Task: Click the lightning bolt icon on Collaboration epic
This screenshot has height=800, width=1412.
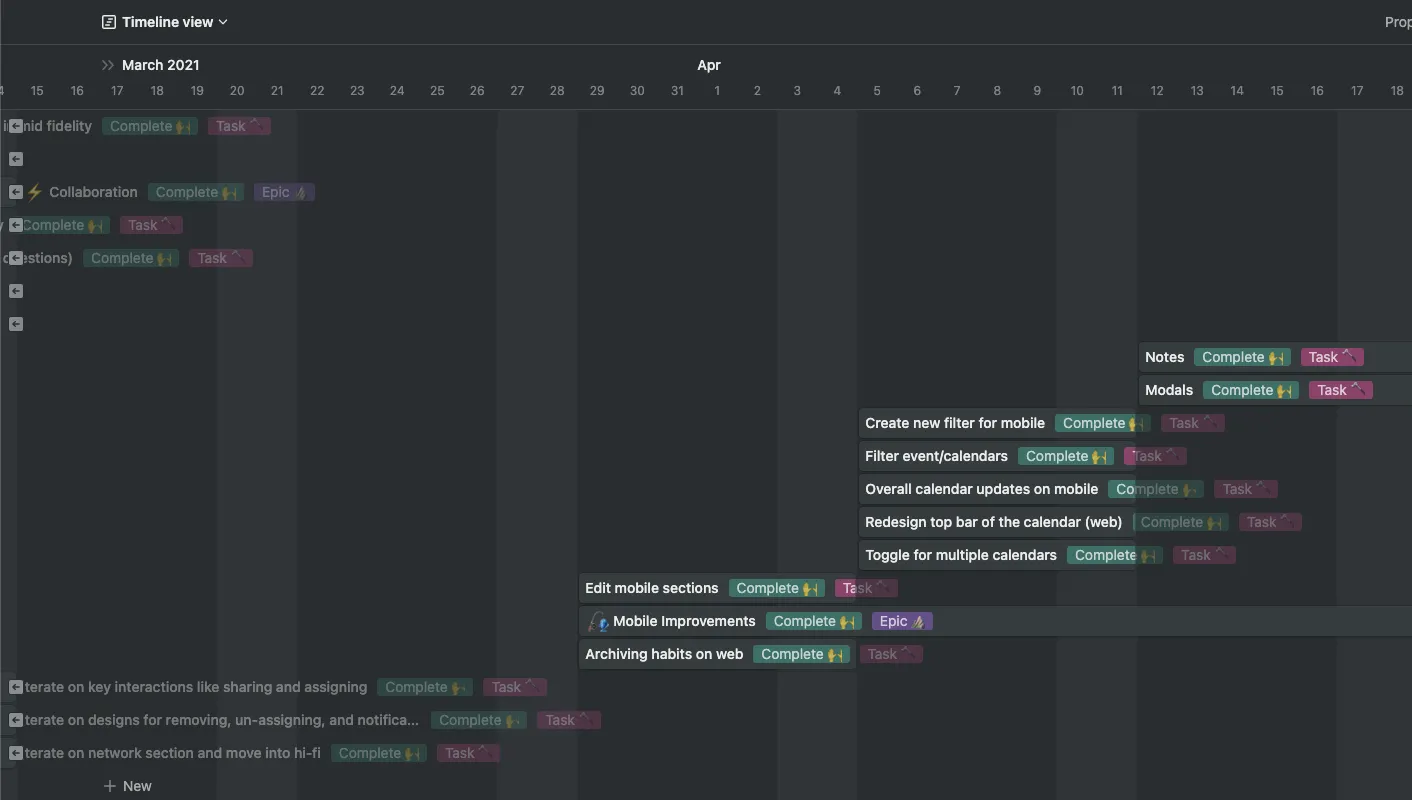Action: point(36,192)
